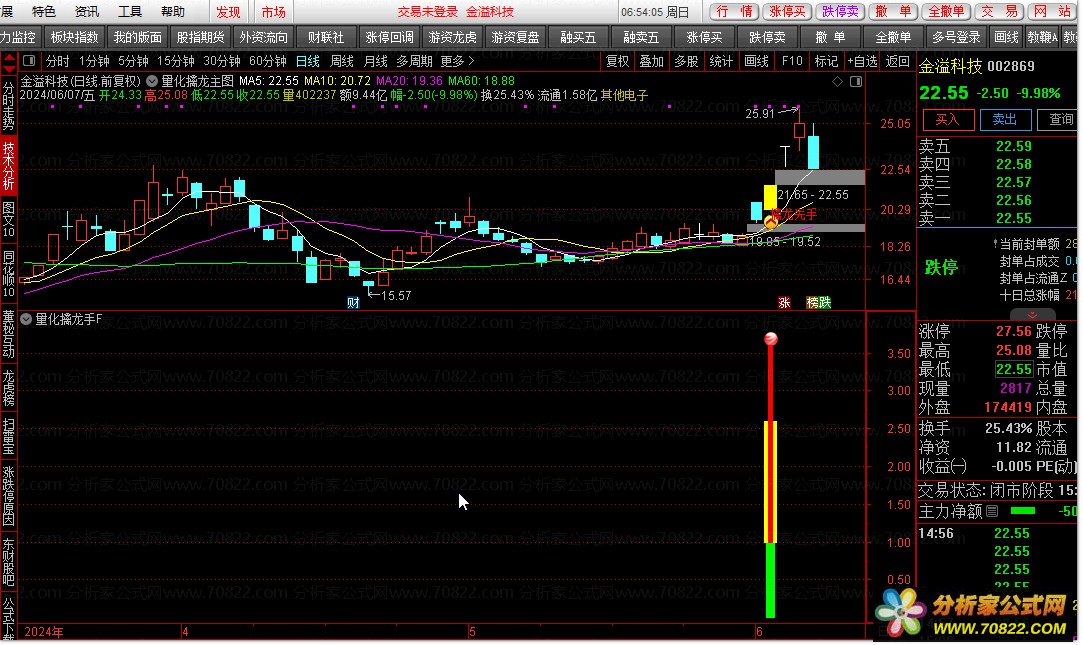Open the main chart indicator dropdown before 量化擒龙主图
The width and height of the screenshot is (1083, 645).
[151, 81]
